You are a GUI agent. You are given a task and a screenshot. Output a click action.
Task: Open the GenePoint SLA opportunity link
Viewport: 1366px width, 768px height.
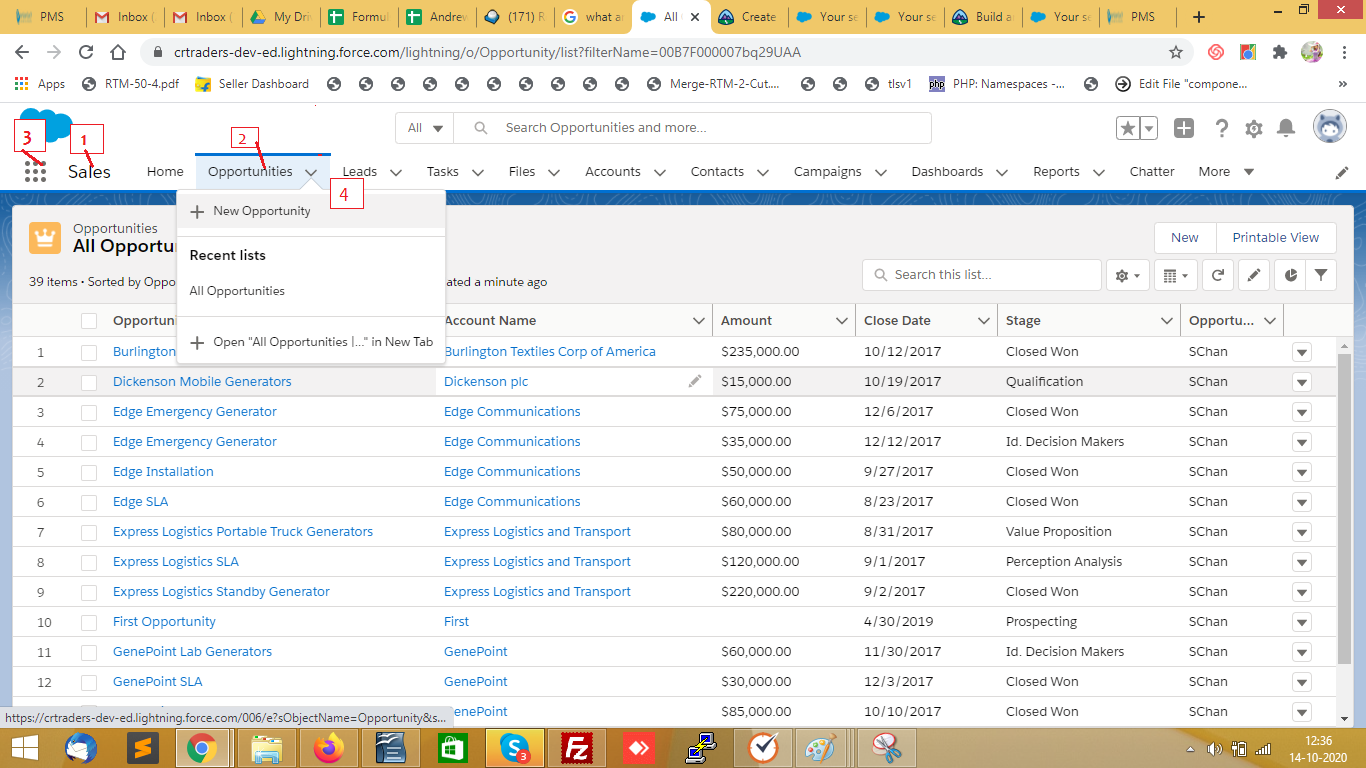[x=155, y=681]
